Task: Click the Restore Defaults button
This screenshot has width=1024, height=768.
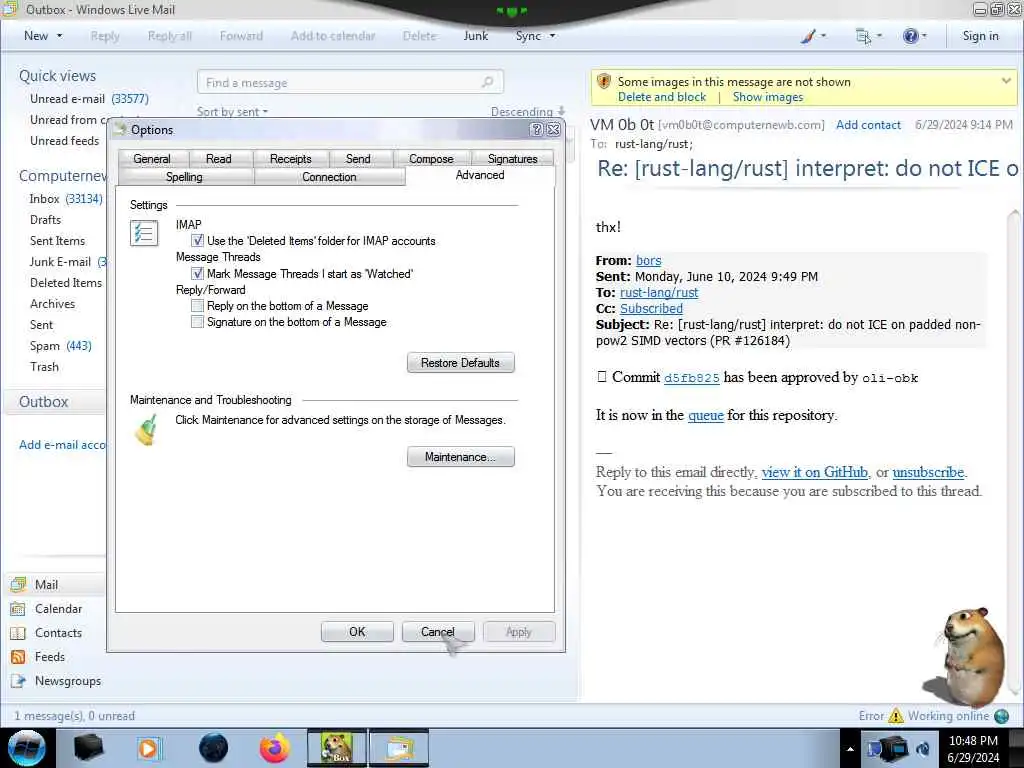Action: (460, 362)
